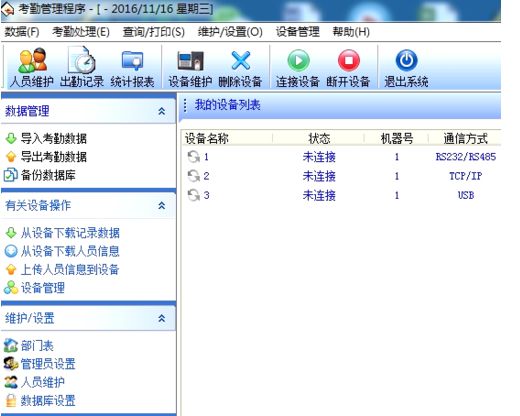The image size is (520, 416).
Task: Open 出勤记录 attendance records icon
Action: (81, 60)
